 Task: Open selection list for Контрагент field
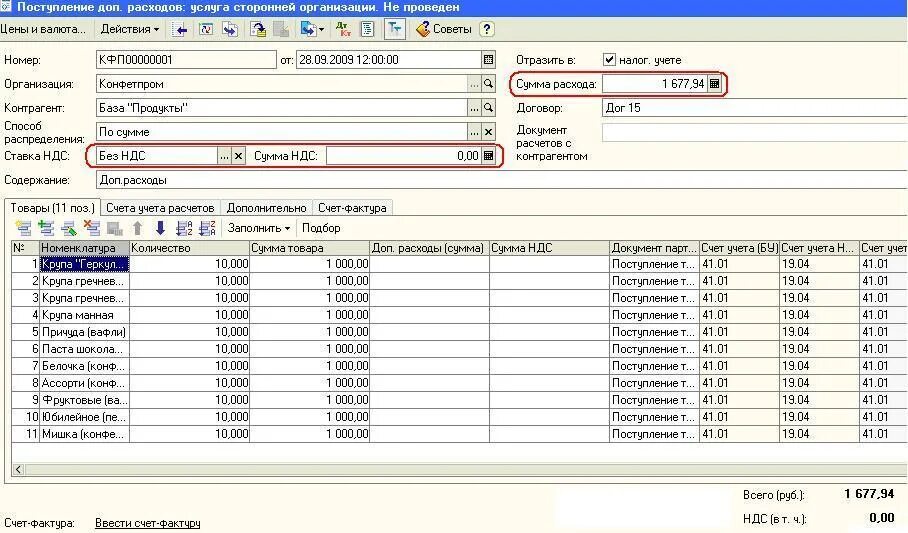pos(474,108)
